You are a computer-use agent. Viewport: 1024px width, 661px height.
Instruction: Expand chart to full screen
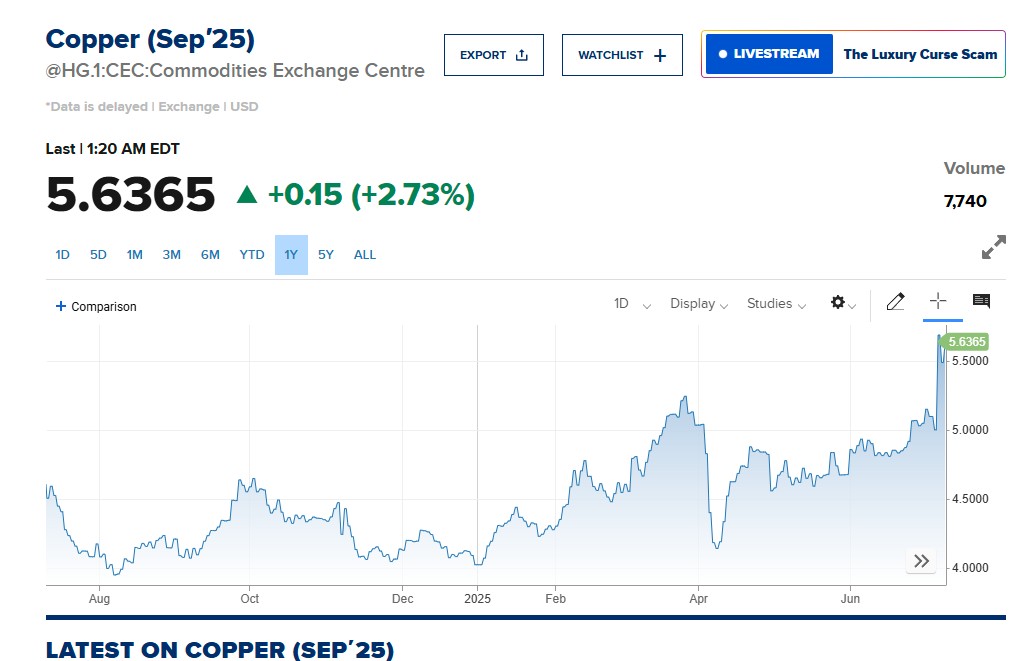tap(993, 248)
